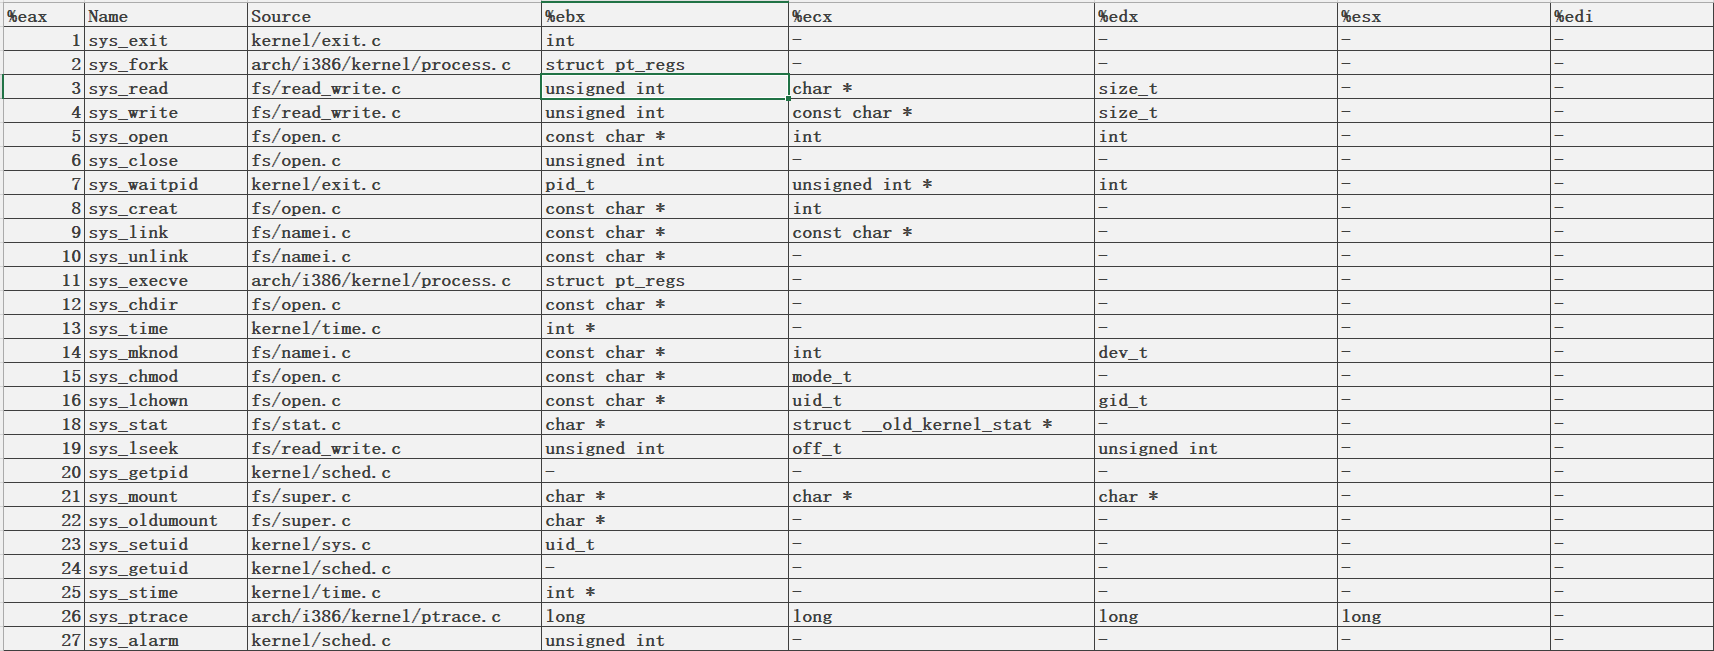Select the "sys_alarm" name cell
Screen dimensions: 1714x651
[x=165, y=640]
